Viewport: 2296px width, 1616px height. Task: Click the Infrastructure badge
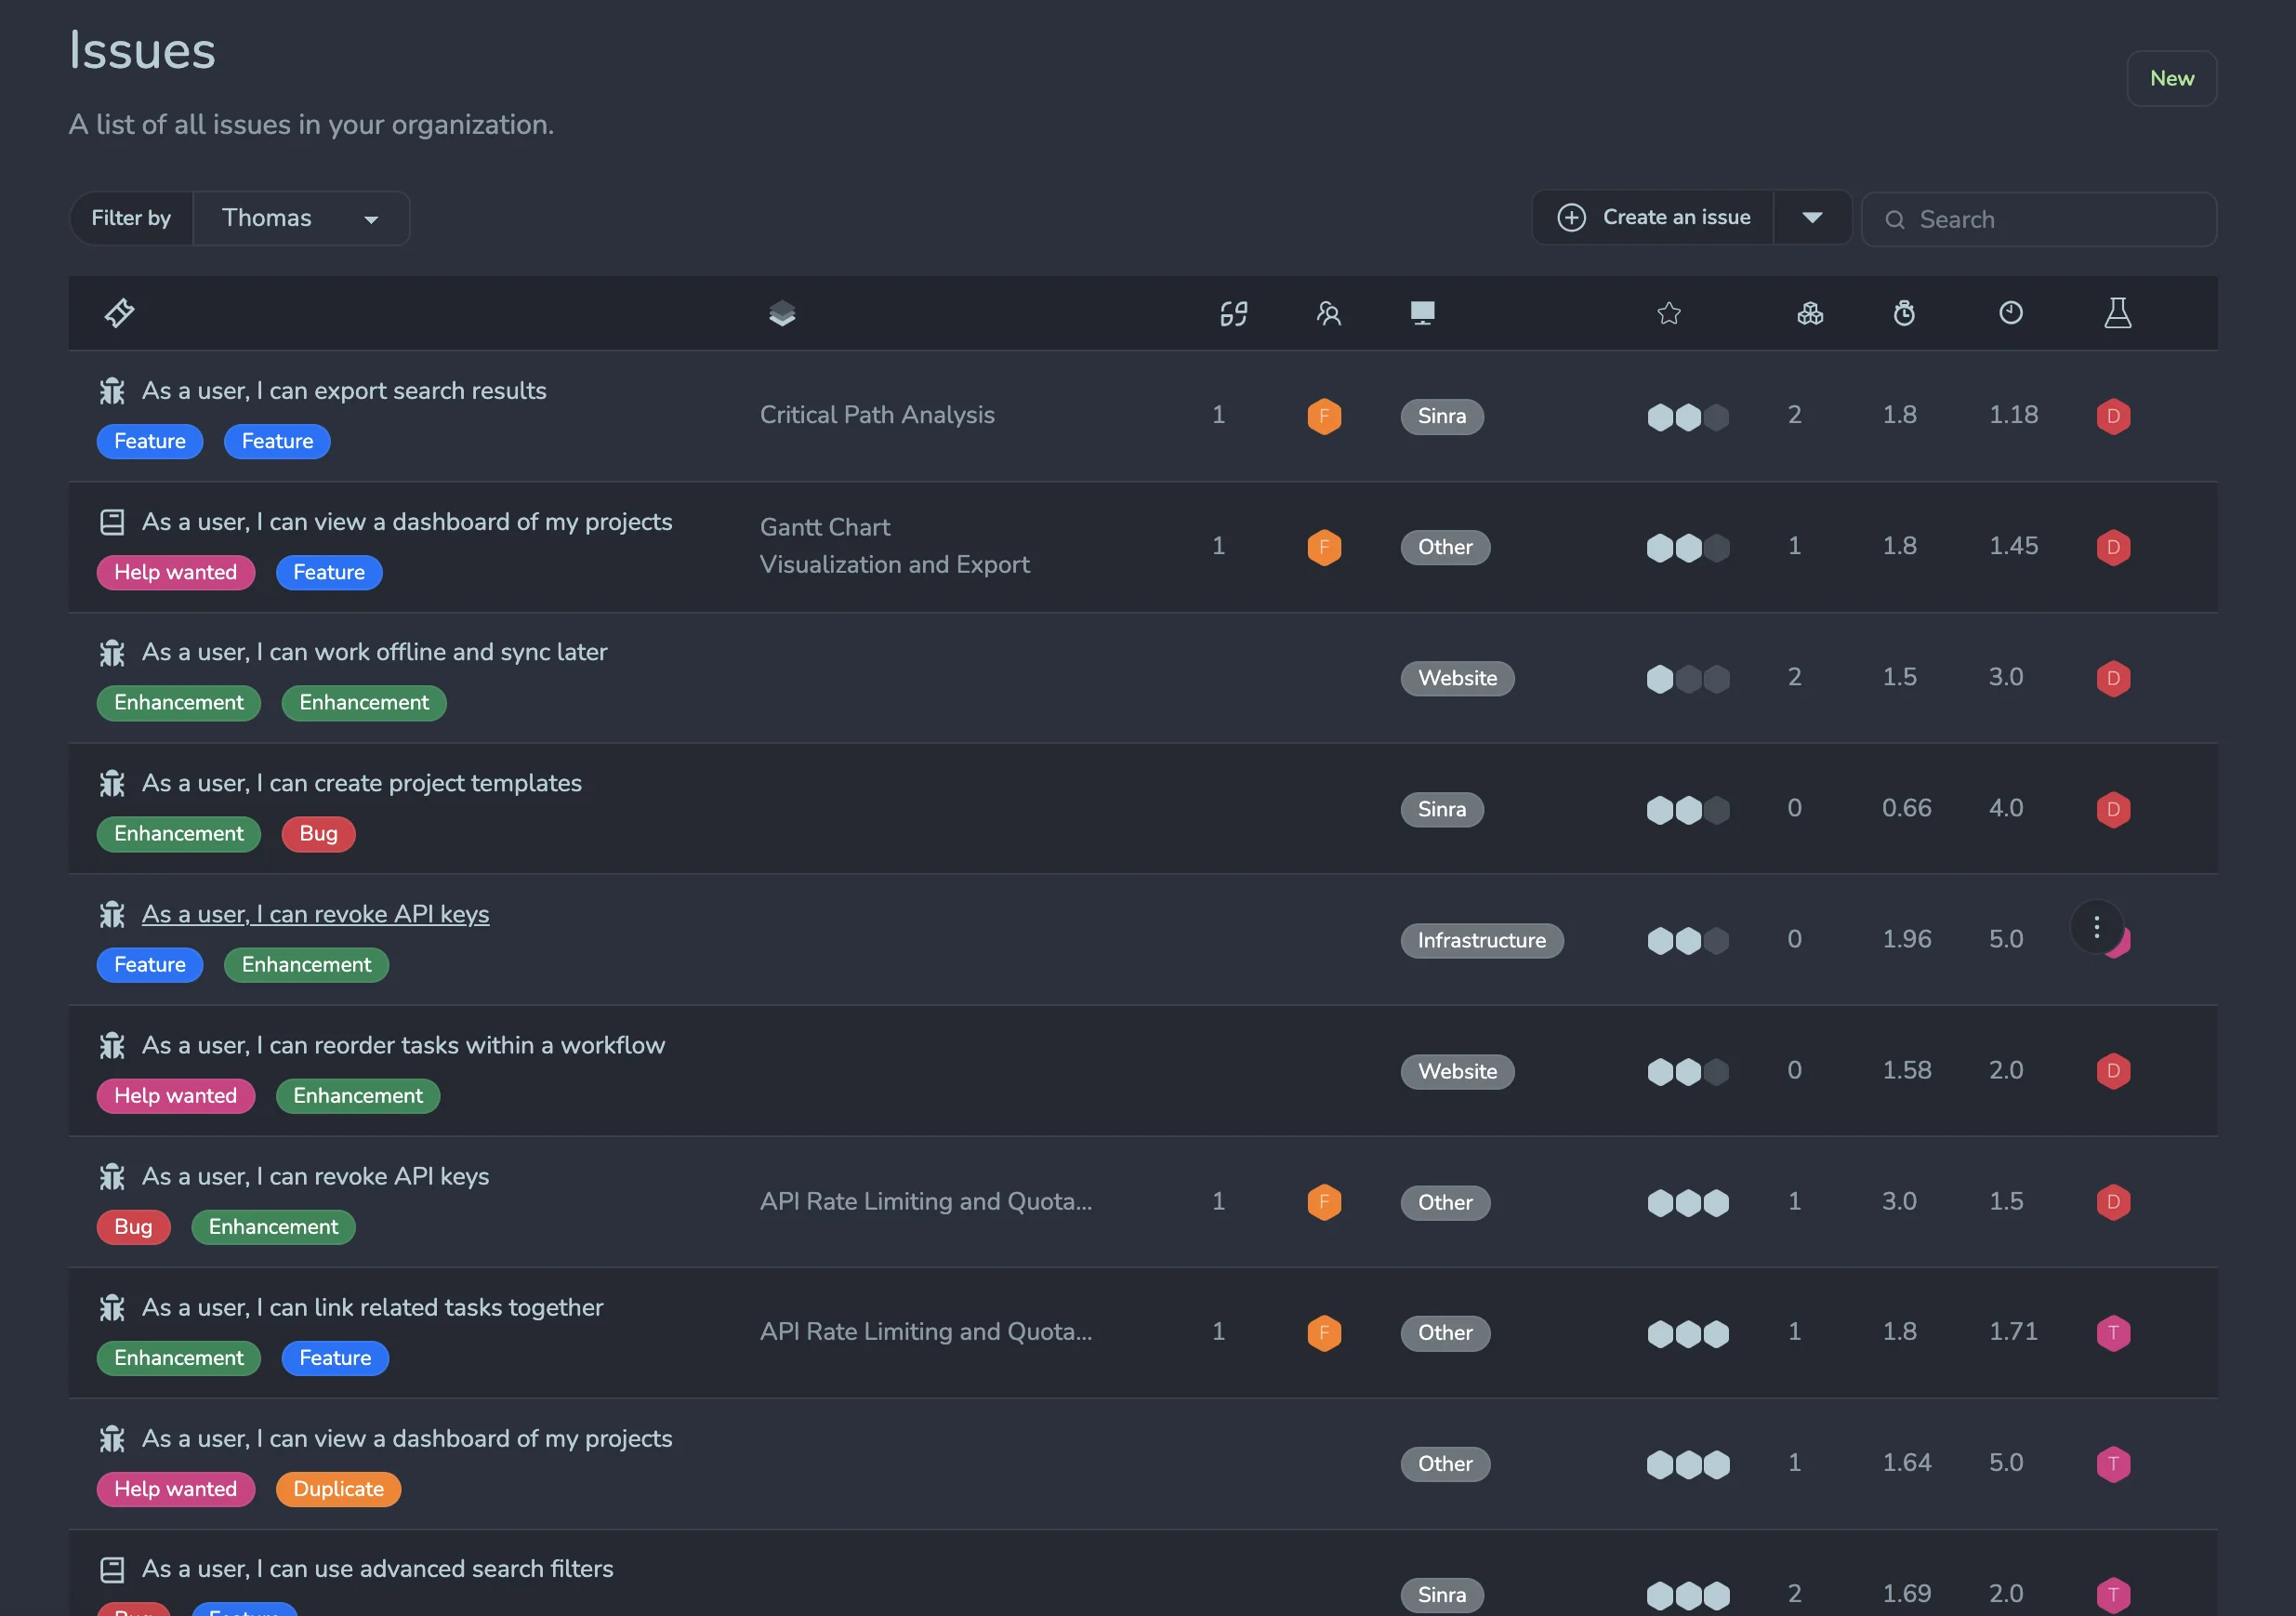[1481, 940]
